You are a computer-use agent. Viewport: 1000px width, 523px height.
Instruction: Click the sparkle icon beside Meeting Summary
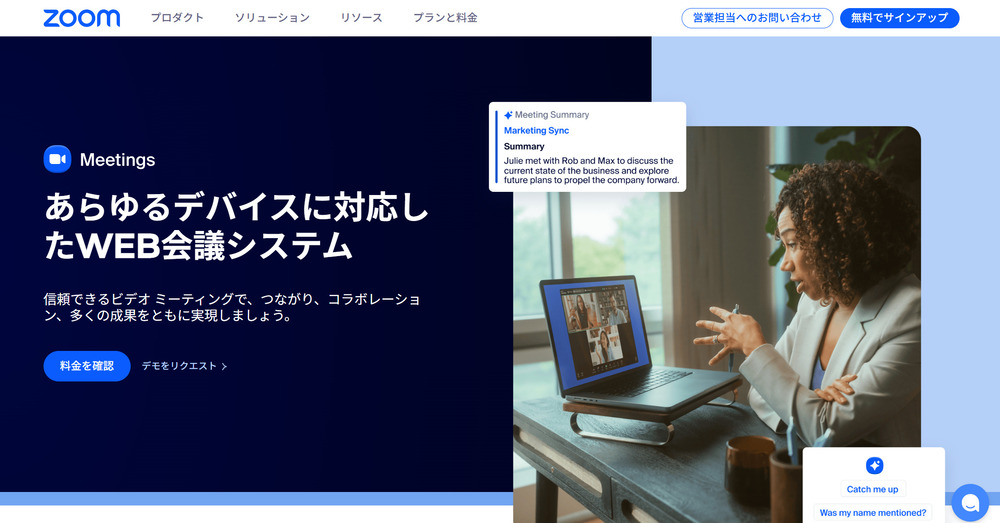[x=508, y=115]
